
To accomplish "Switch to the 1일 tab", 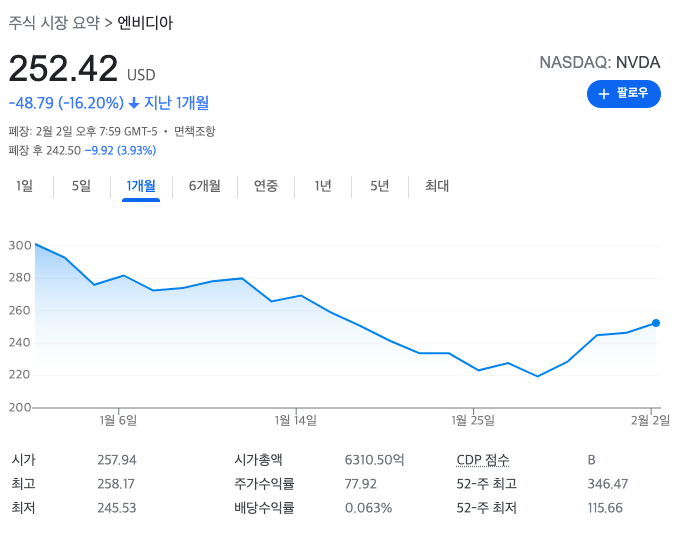I will [24, 186].
